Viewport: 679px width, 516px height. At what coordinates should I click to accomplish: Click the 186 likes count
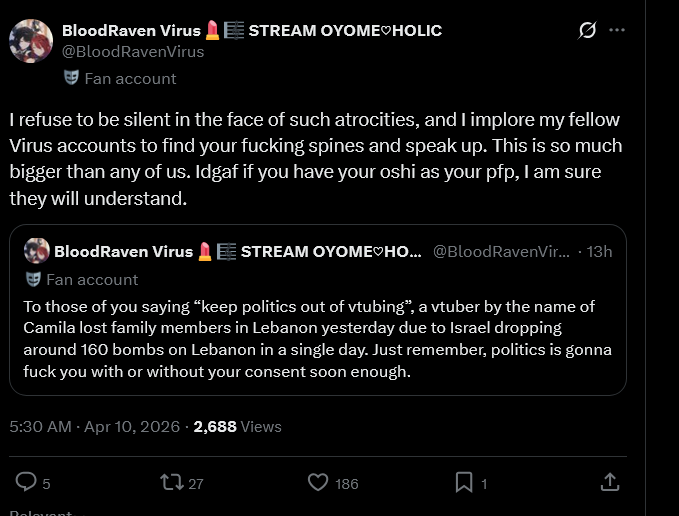pos(346,484)
